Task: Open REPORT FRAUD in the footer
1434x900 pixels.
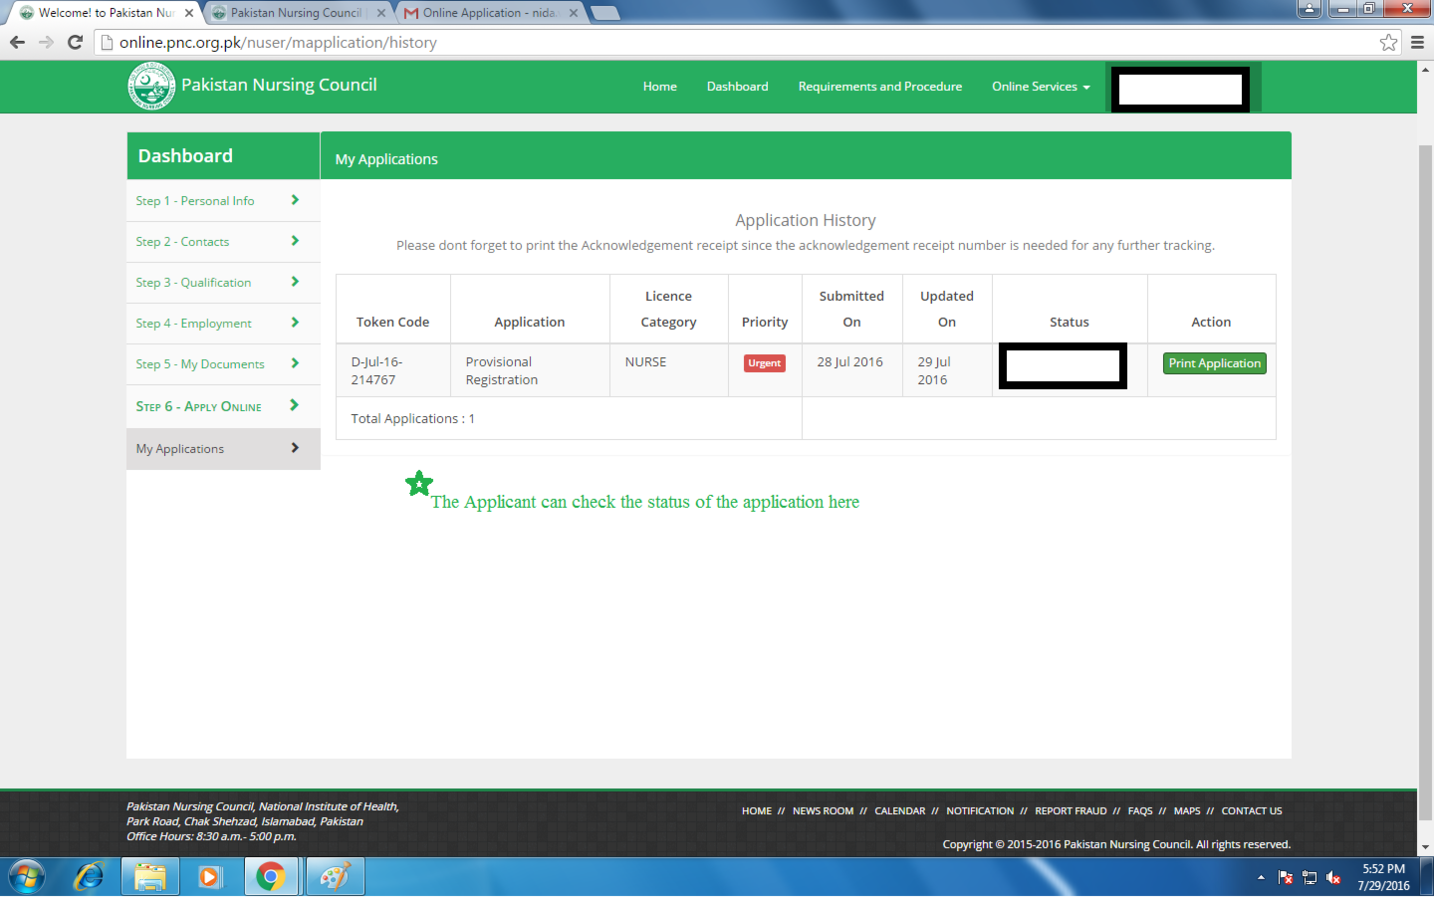Action: click(x=1071, y=811)
